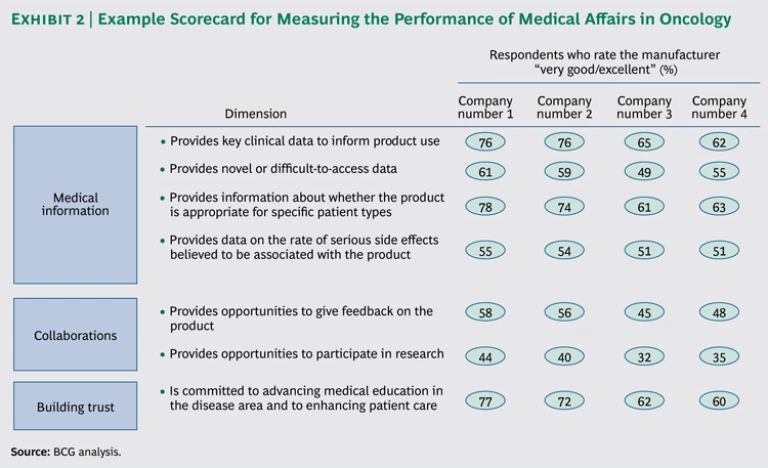Select the Company number 2 column header
The image size is (768, 468).
[x=564, y=107]
